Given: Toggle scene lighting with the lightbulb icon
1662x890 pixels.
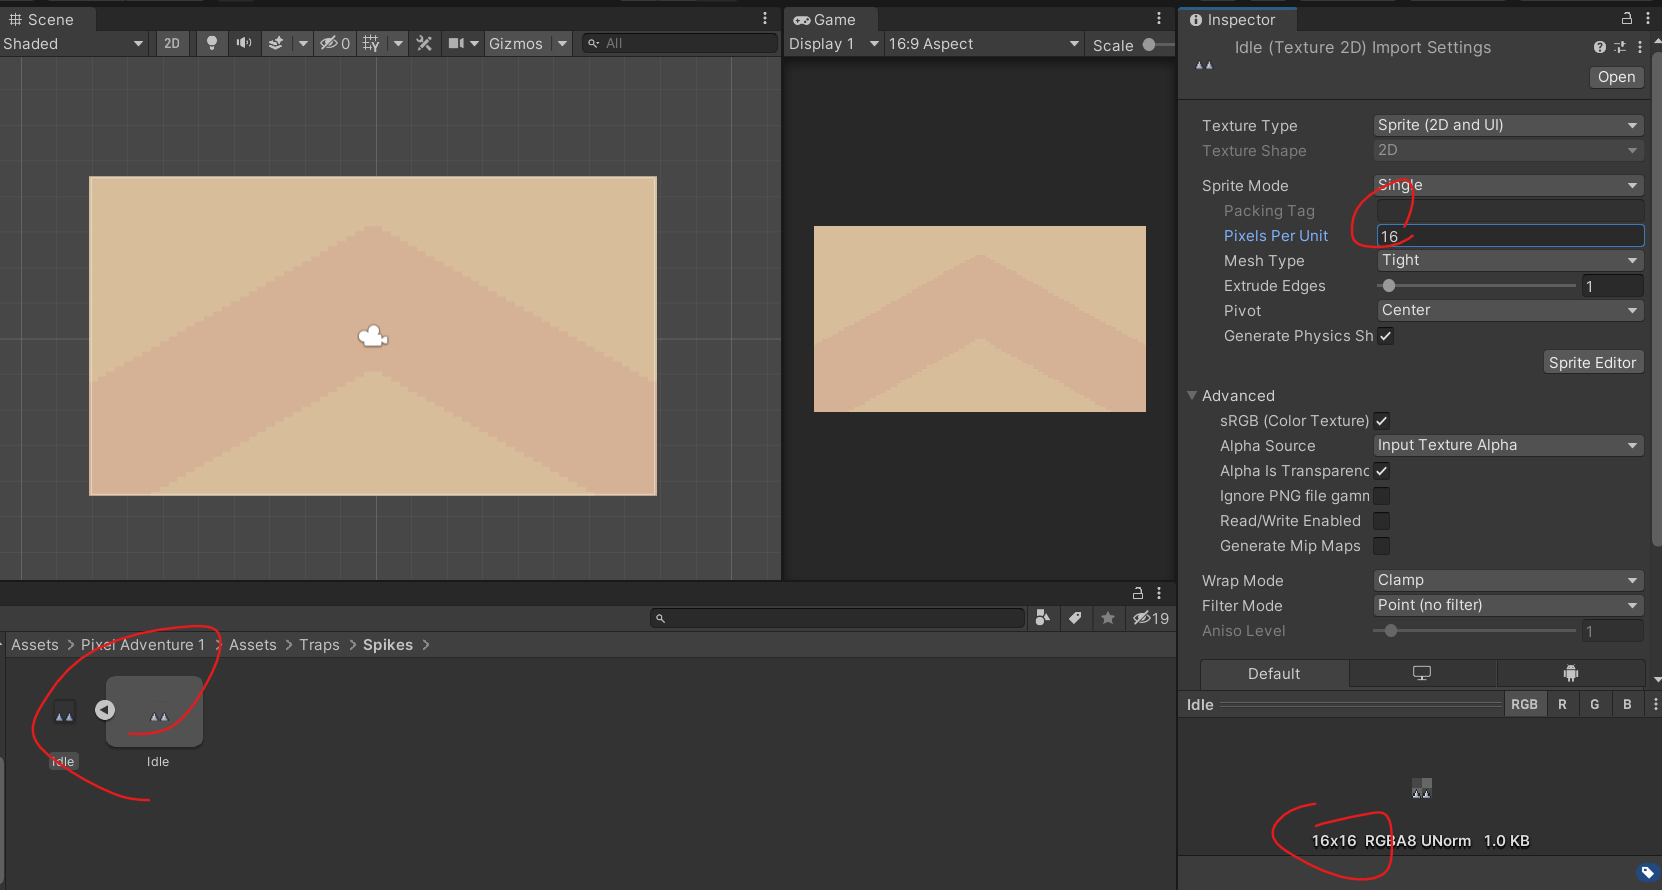Looking at the screenshot, I should pyautogui.click(x=211, y=43).
